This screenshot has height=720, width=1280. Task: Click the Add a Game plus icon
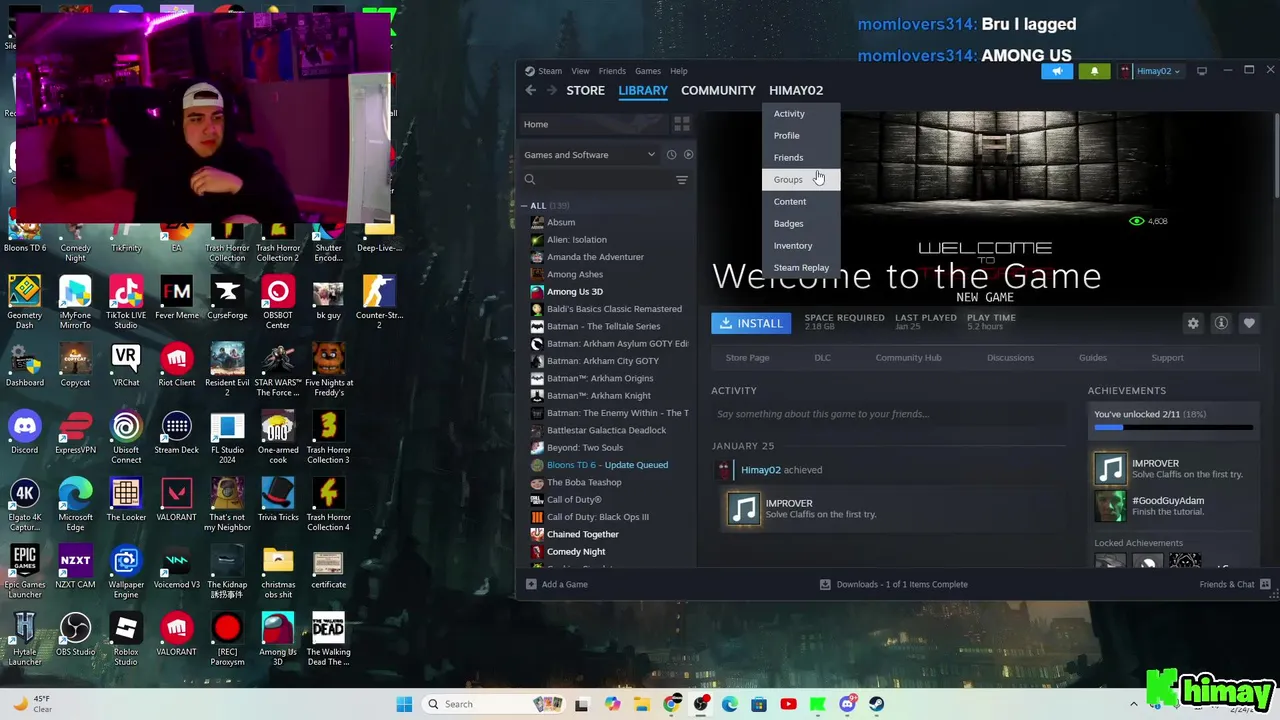(x=531, y=584)
